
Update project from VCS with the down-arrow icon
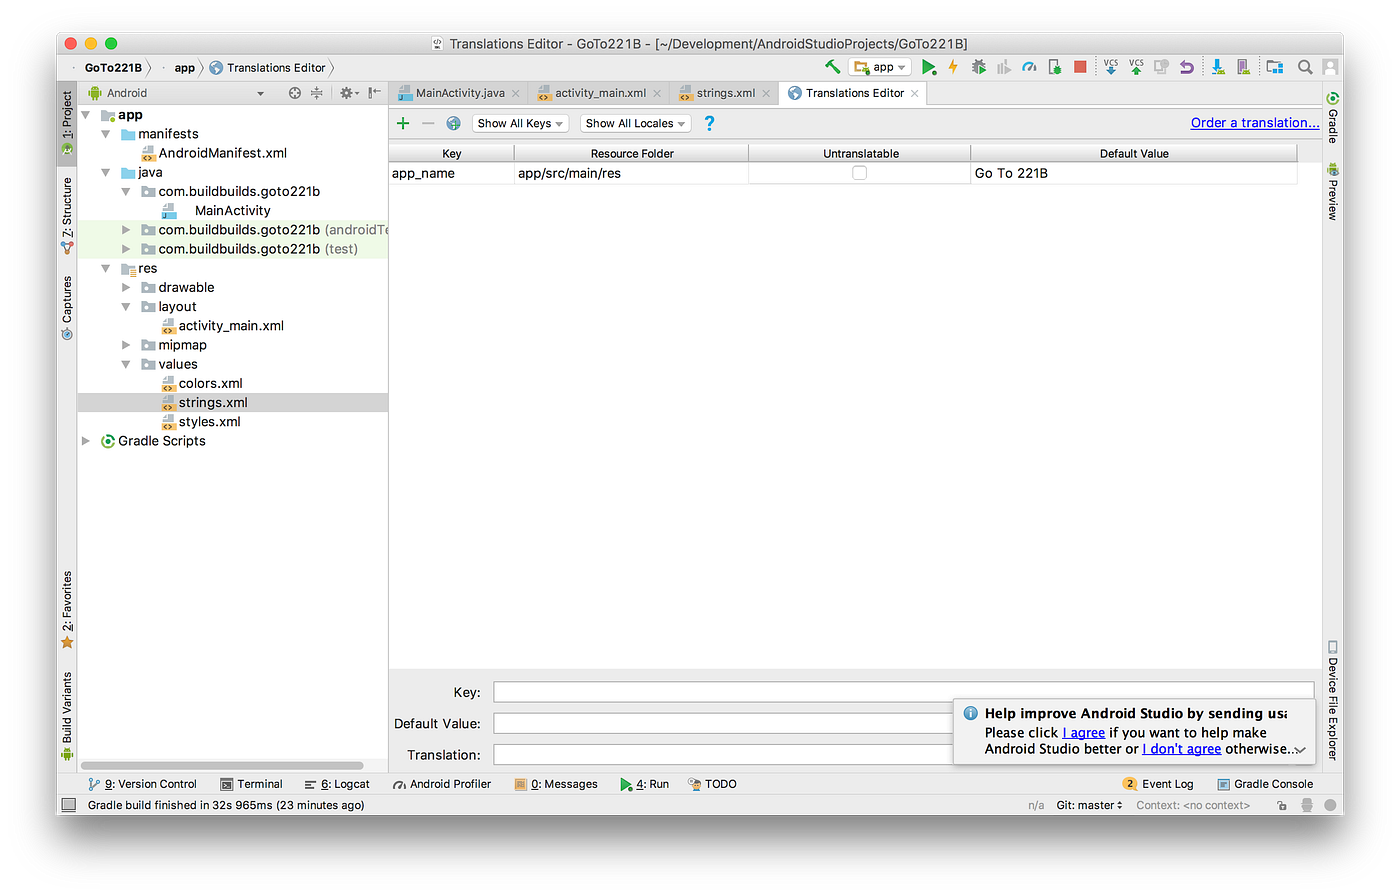(x=1110, y=66)
